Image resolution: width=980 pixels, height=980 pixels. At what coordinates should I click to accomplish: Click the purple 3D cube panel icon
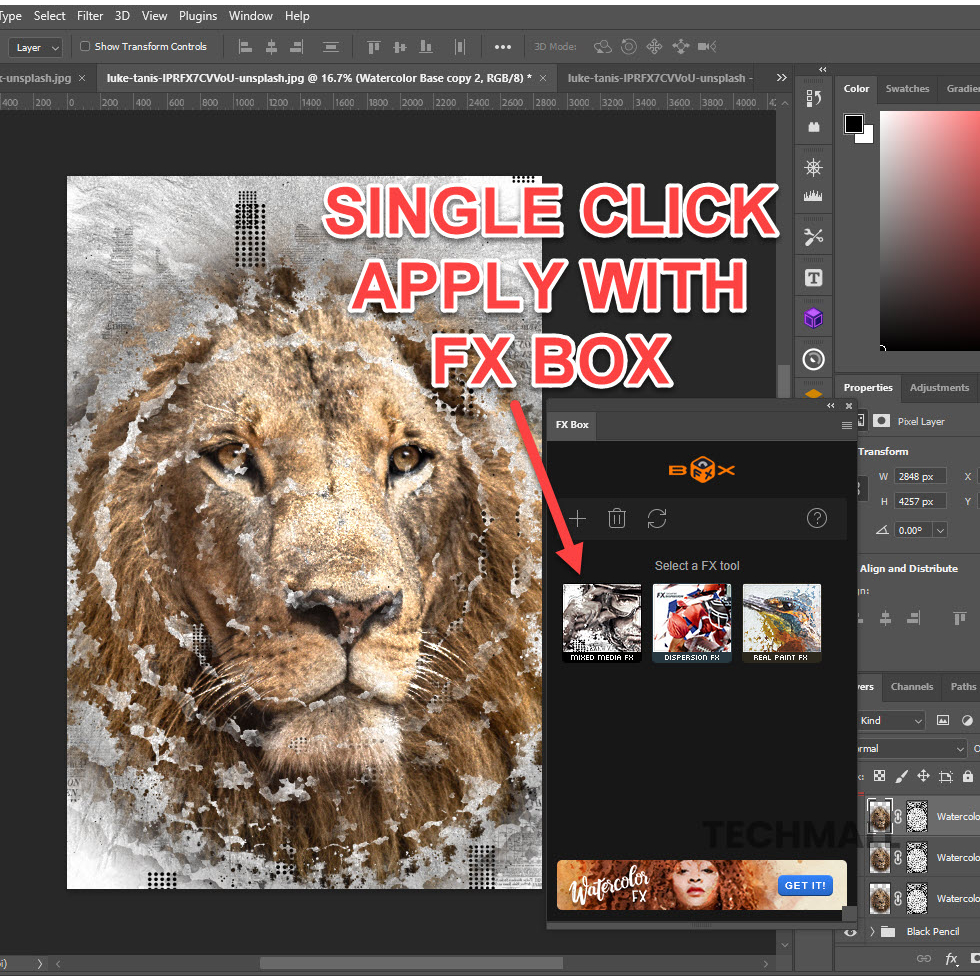(x=813, y=318)
